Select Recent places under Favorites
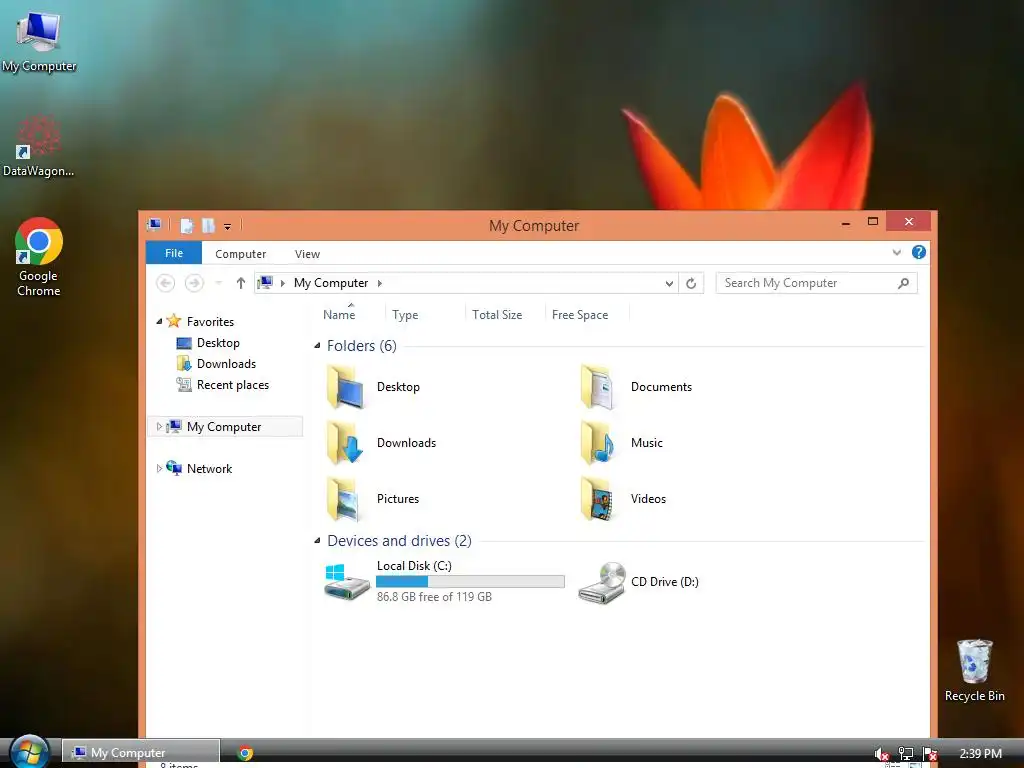This screenshot has width=1024, height=768. pos(232,385)
